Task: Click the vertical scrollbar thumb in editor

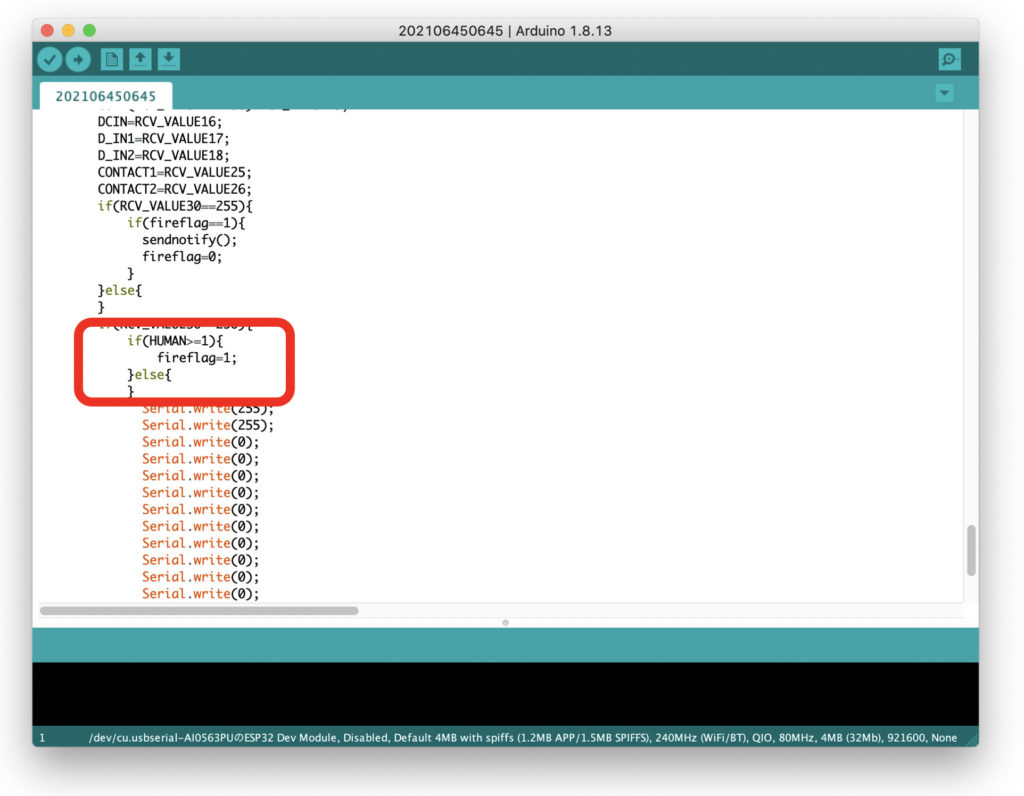Action: pyautogui.click(x=970, y=550)
